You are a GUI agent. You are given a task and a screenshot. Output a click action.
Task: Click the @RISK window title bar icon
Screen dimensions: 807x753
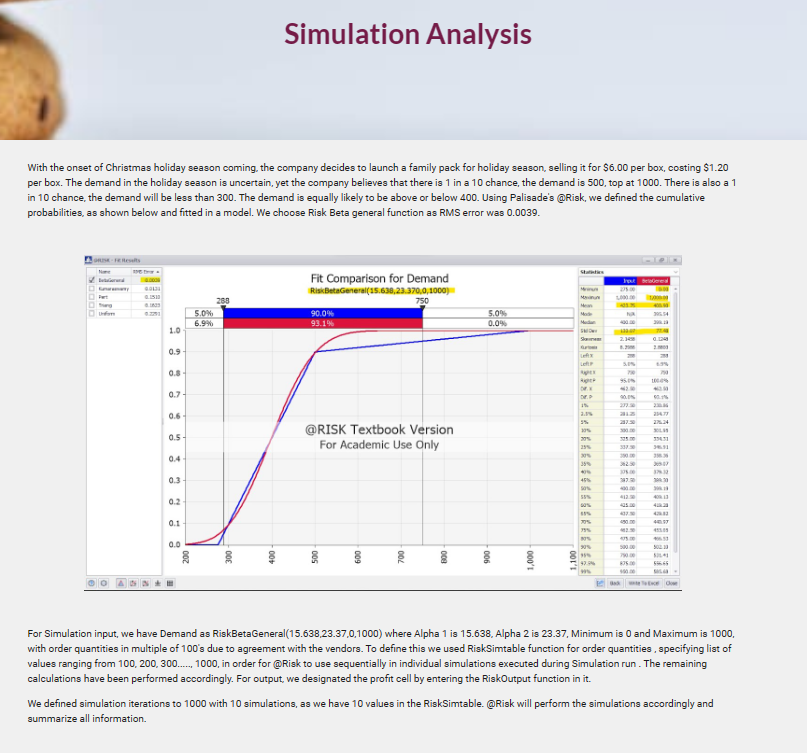89,260
